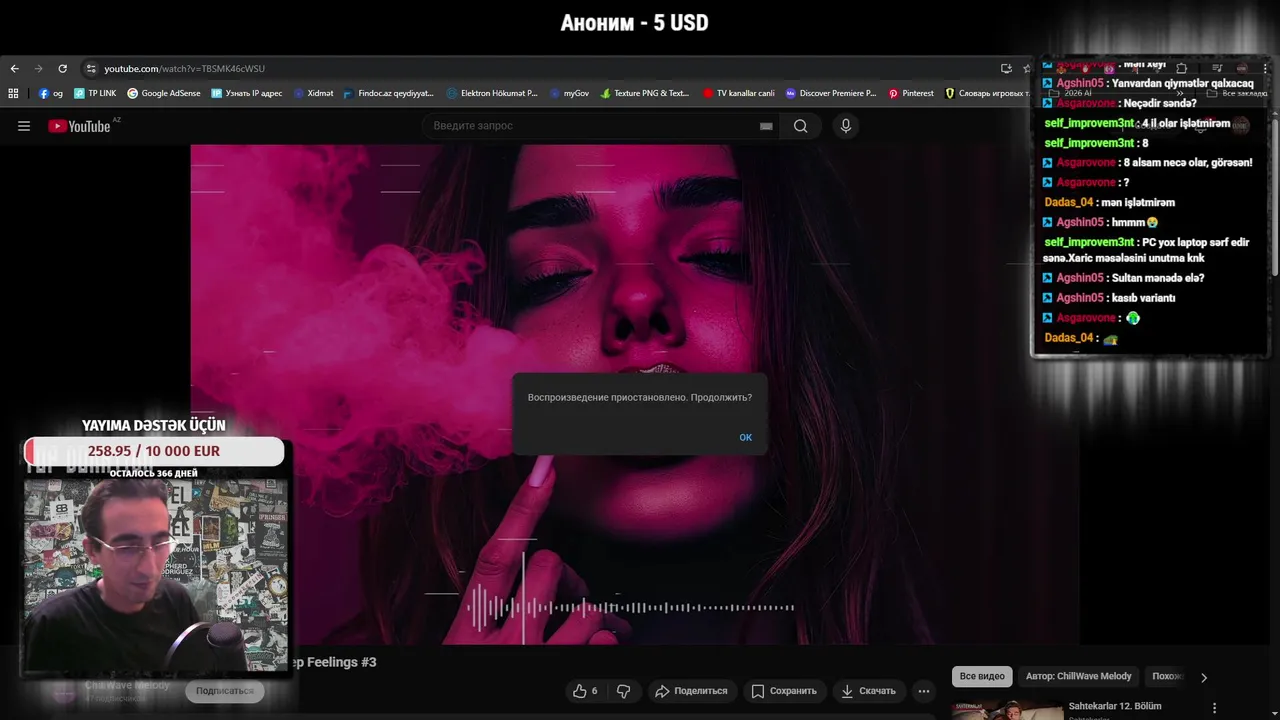Click the ChillWave Melody channel name
This screenshot has height=720, width=1280.
(x=127, y=685)
